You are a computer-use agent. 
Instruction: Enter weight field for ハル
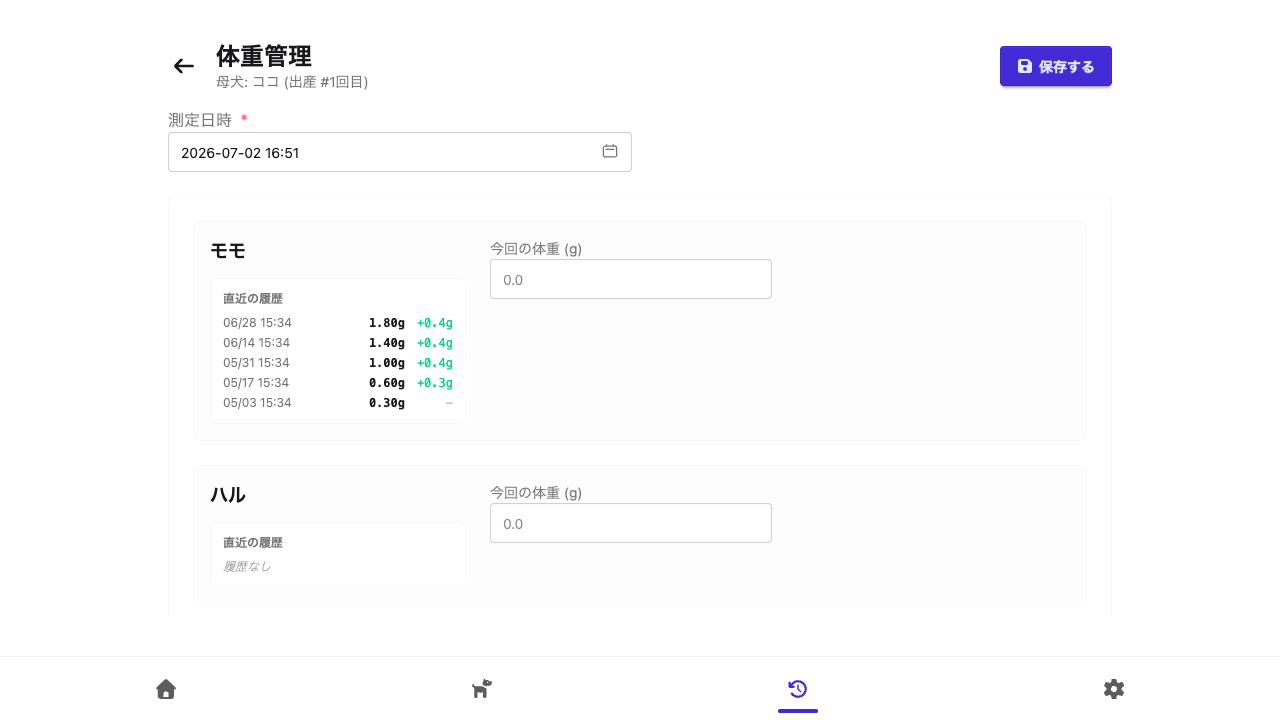pyautogui.click(x=631, y=523)
